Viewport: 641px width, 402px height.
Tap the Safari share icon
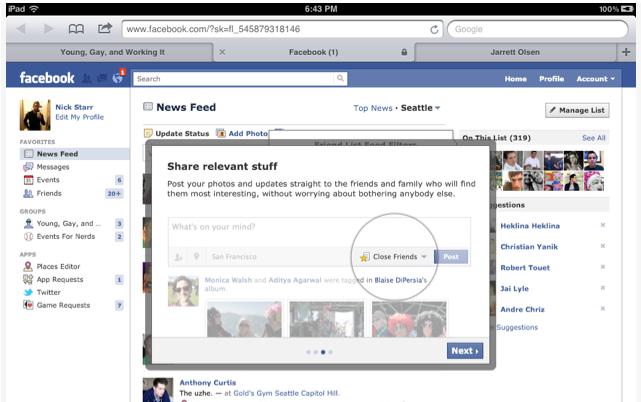click(105, 28)
